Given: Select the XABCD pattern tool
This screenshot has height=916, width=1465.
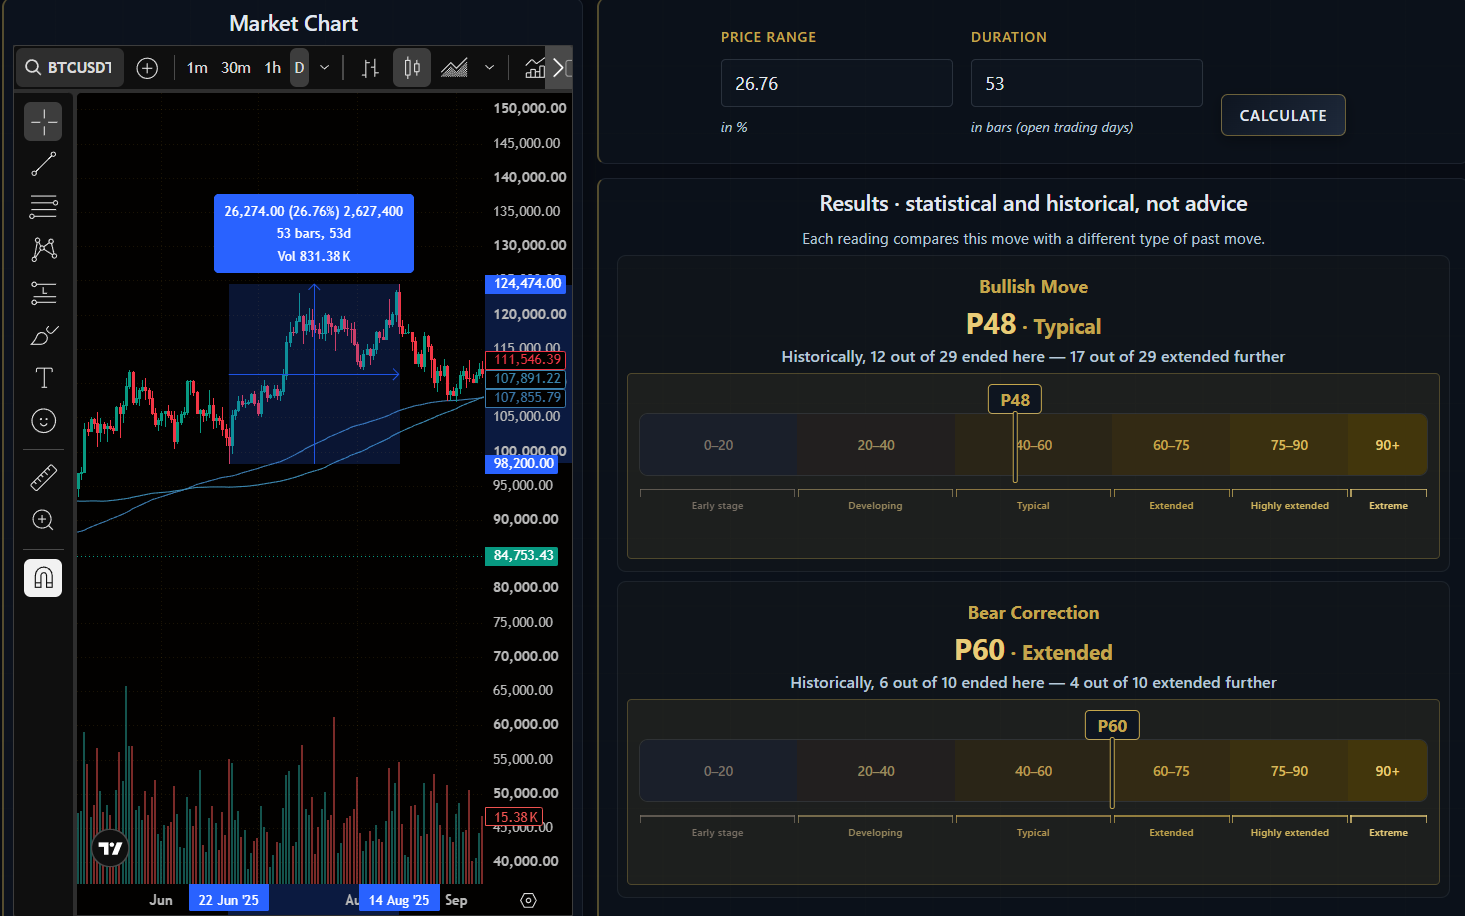Looking at the screenshot, I should click(x=43, y=249).
